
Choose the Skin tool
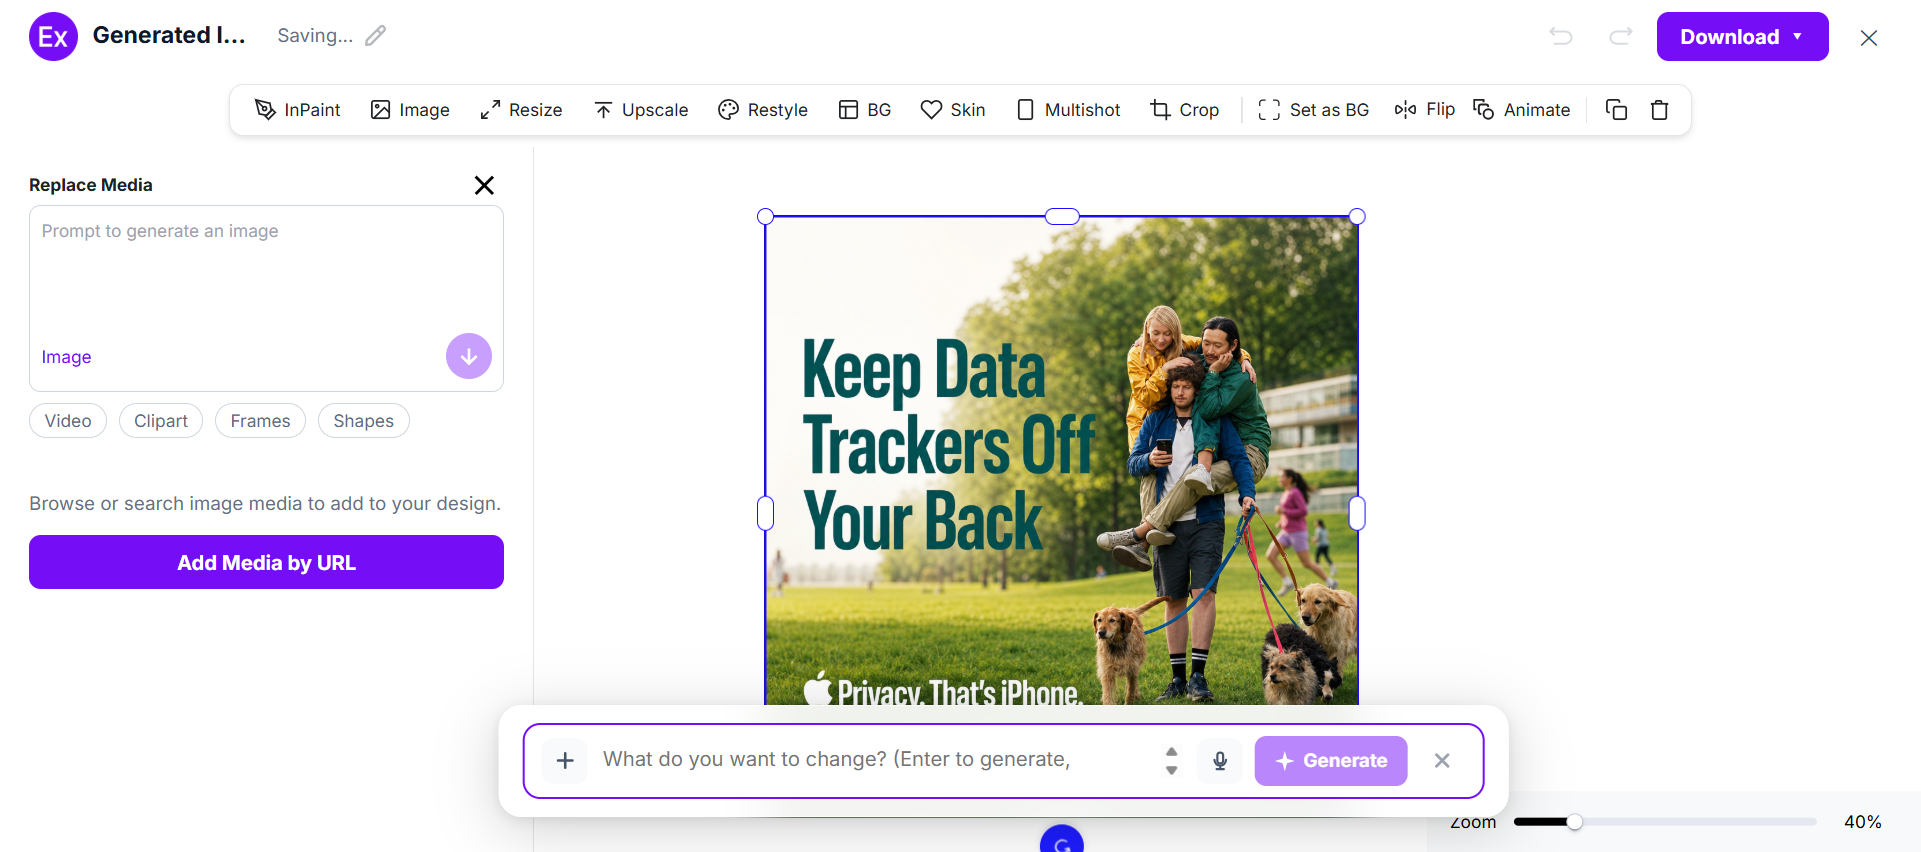[953, 110]
